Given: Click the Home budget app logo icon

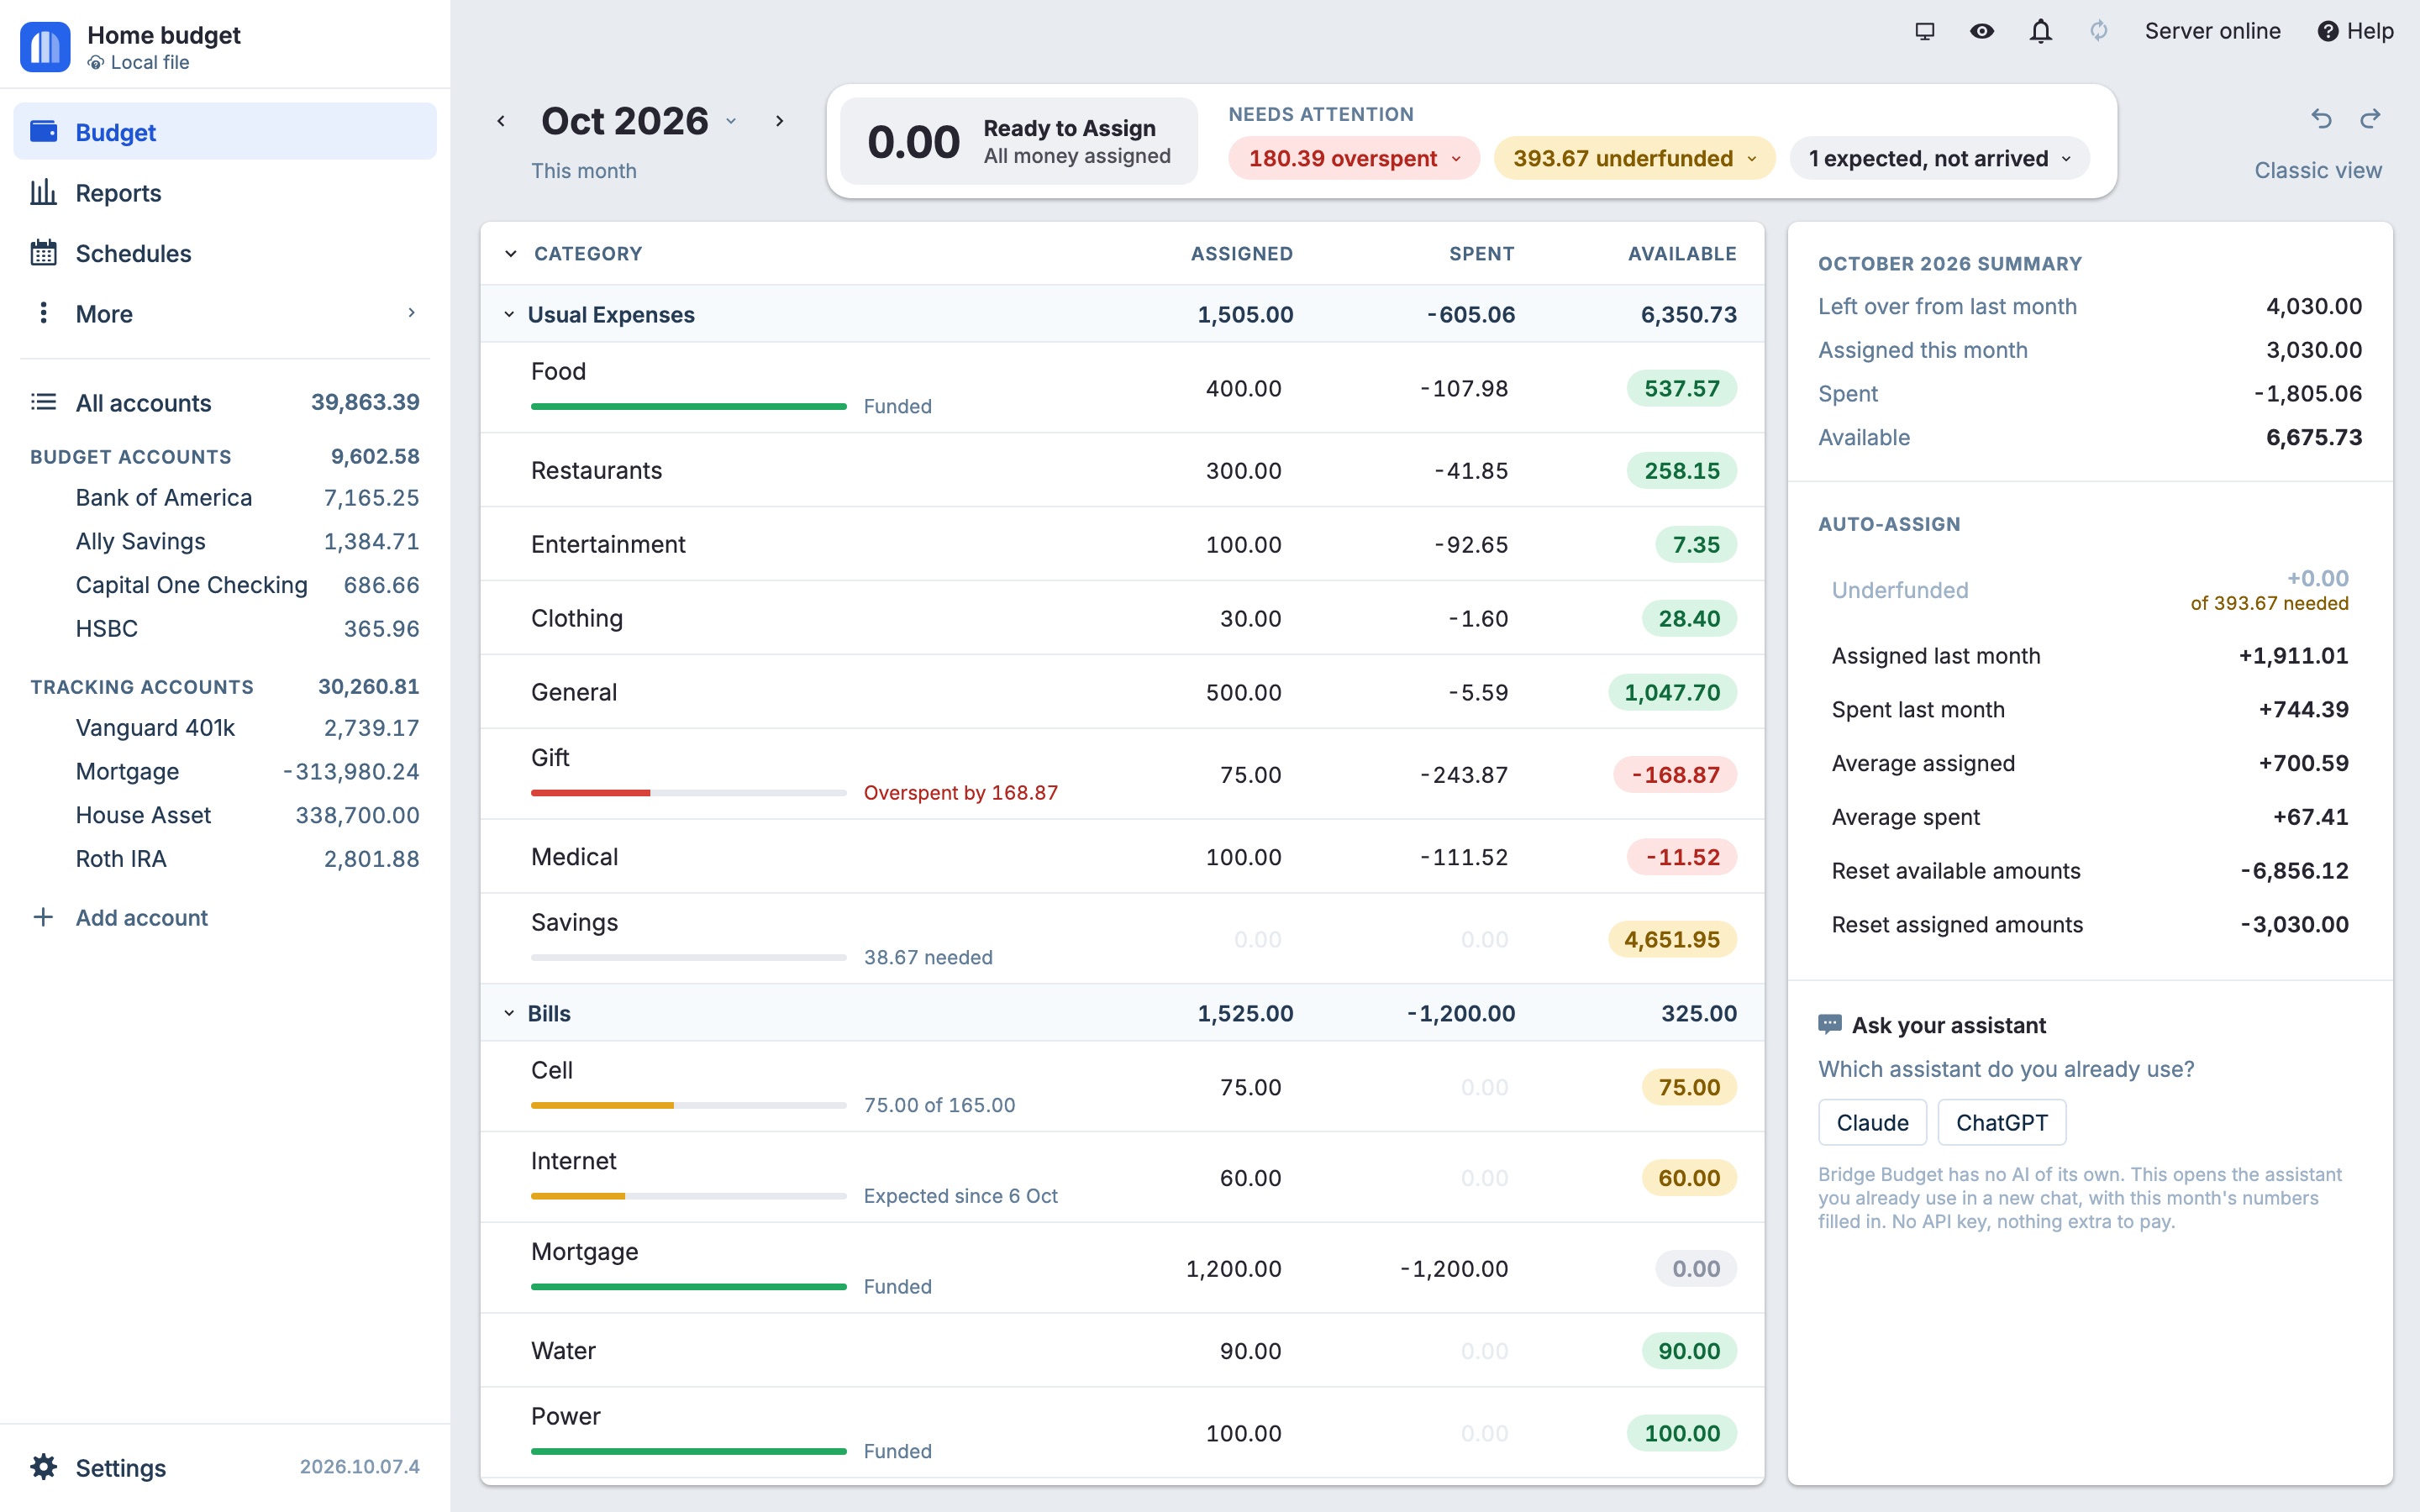Looking at the screenshot, I should tap(45, 46).
